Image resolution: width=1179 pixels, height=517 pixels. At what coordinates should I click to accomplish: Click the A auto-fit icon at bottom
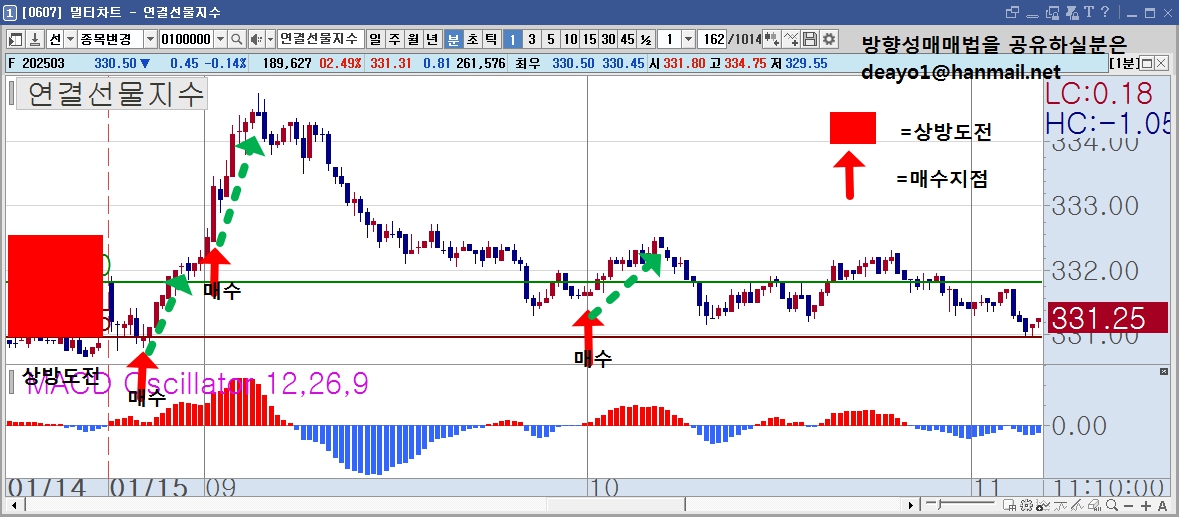click(x=1162, y=506)
